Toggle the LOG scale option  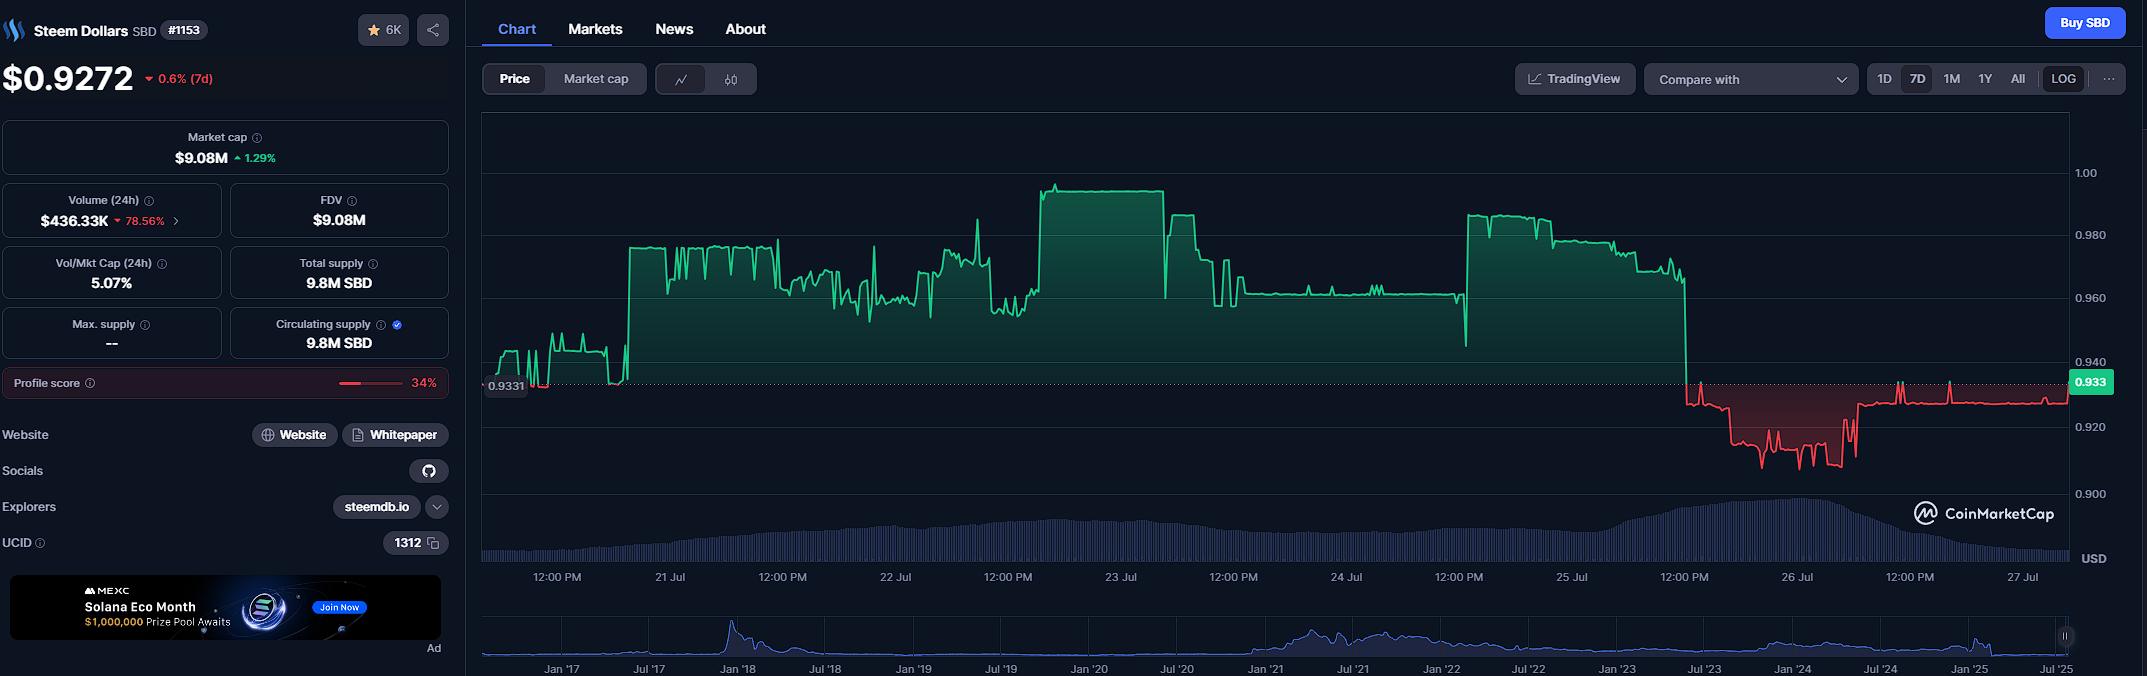tap(2064, 79)
